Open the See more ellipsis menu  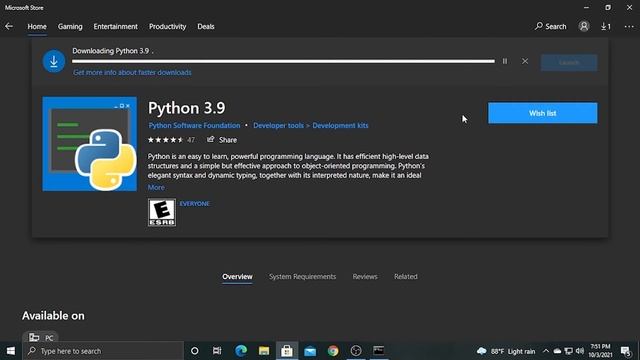pos(629,27)
